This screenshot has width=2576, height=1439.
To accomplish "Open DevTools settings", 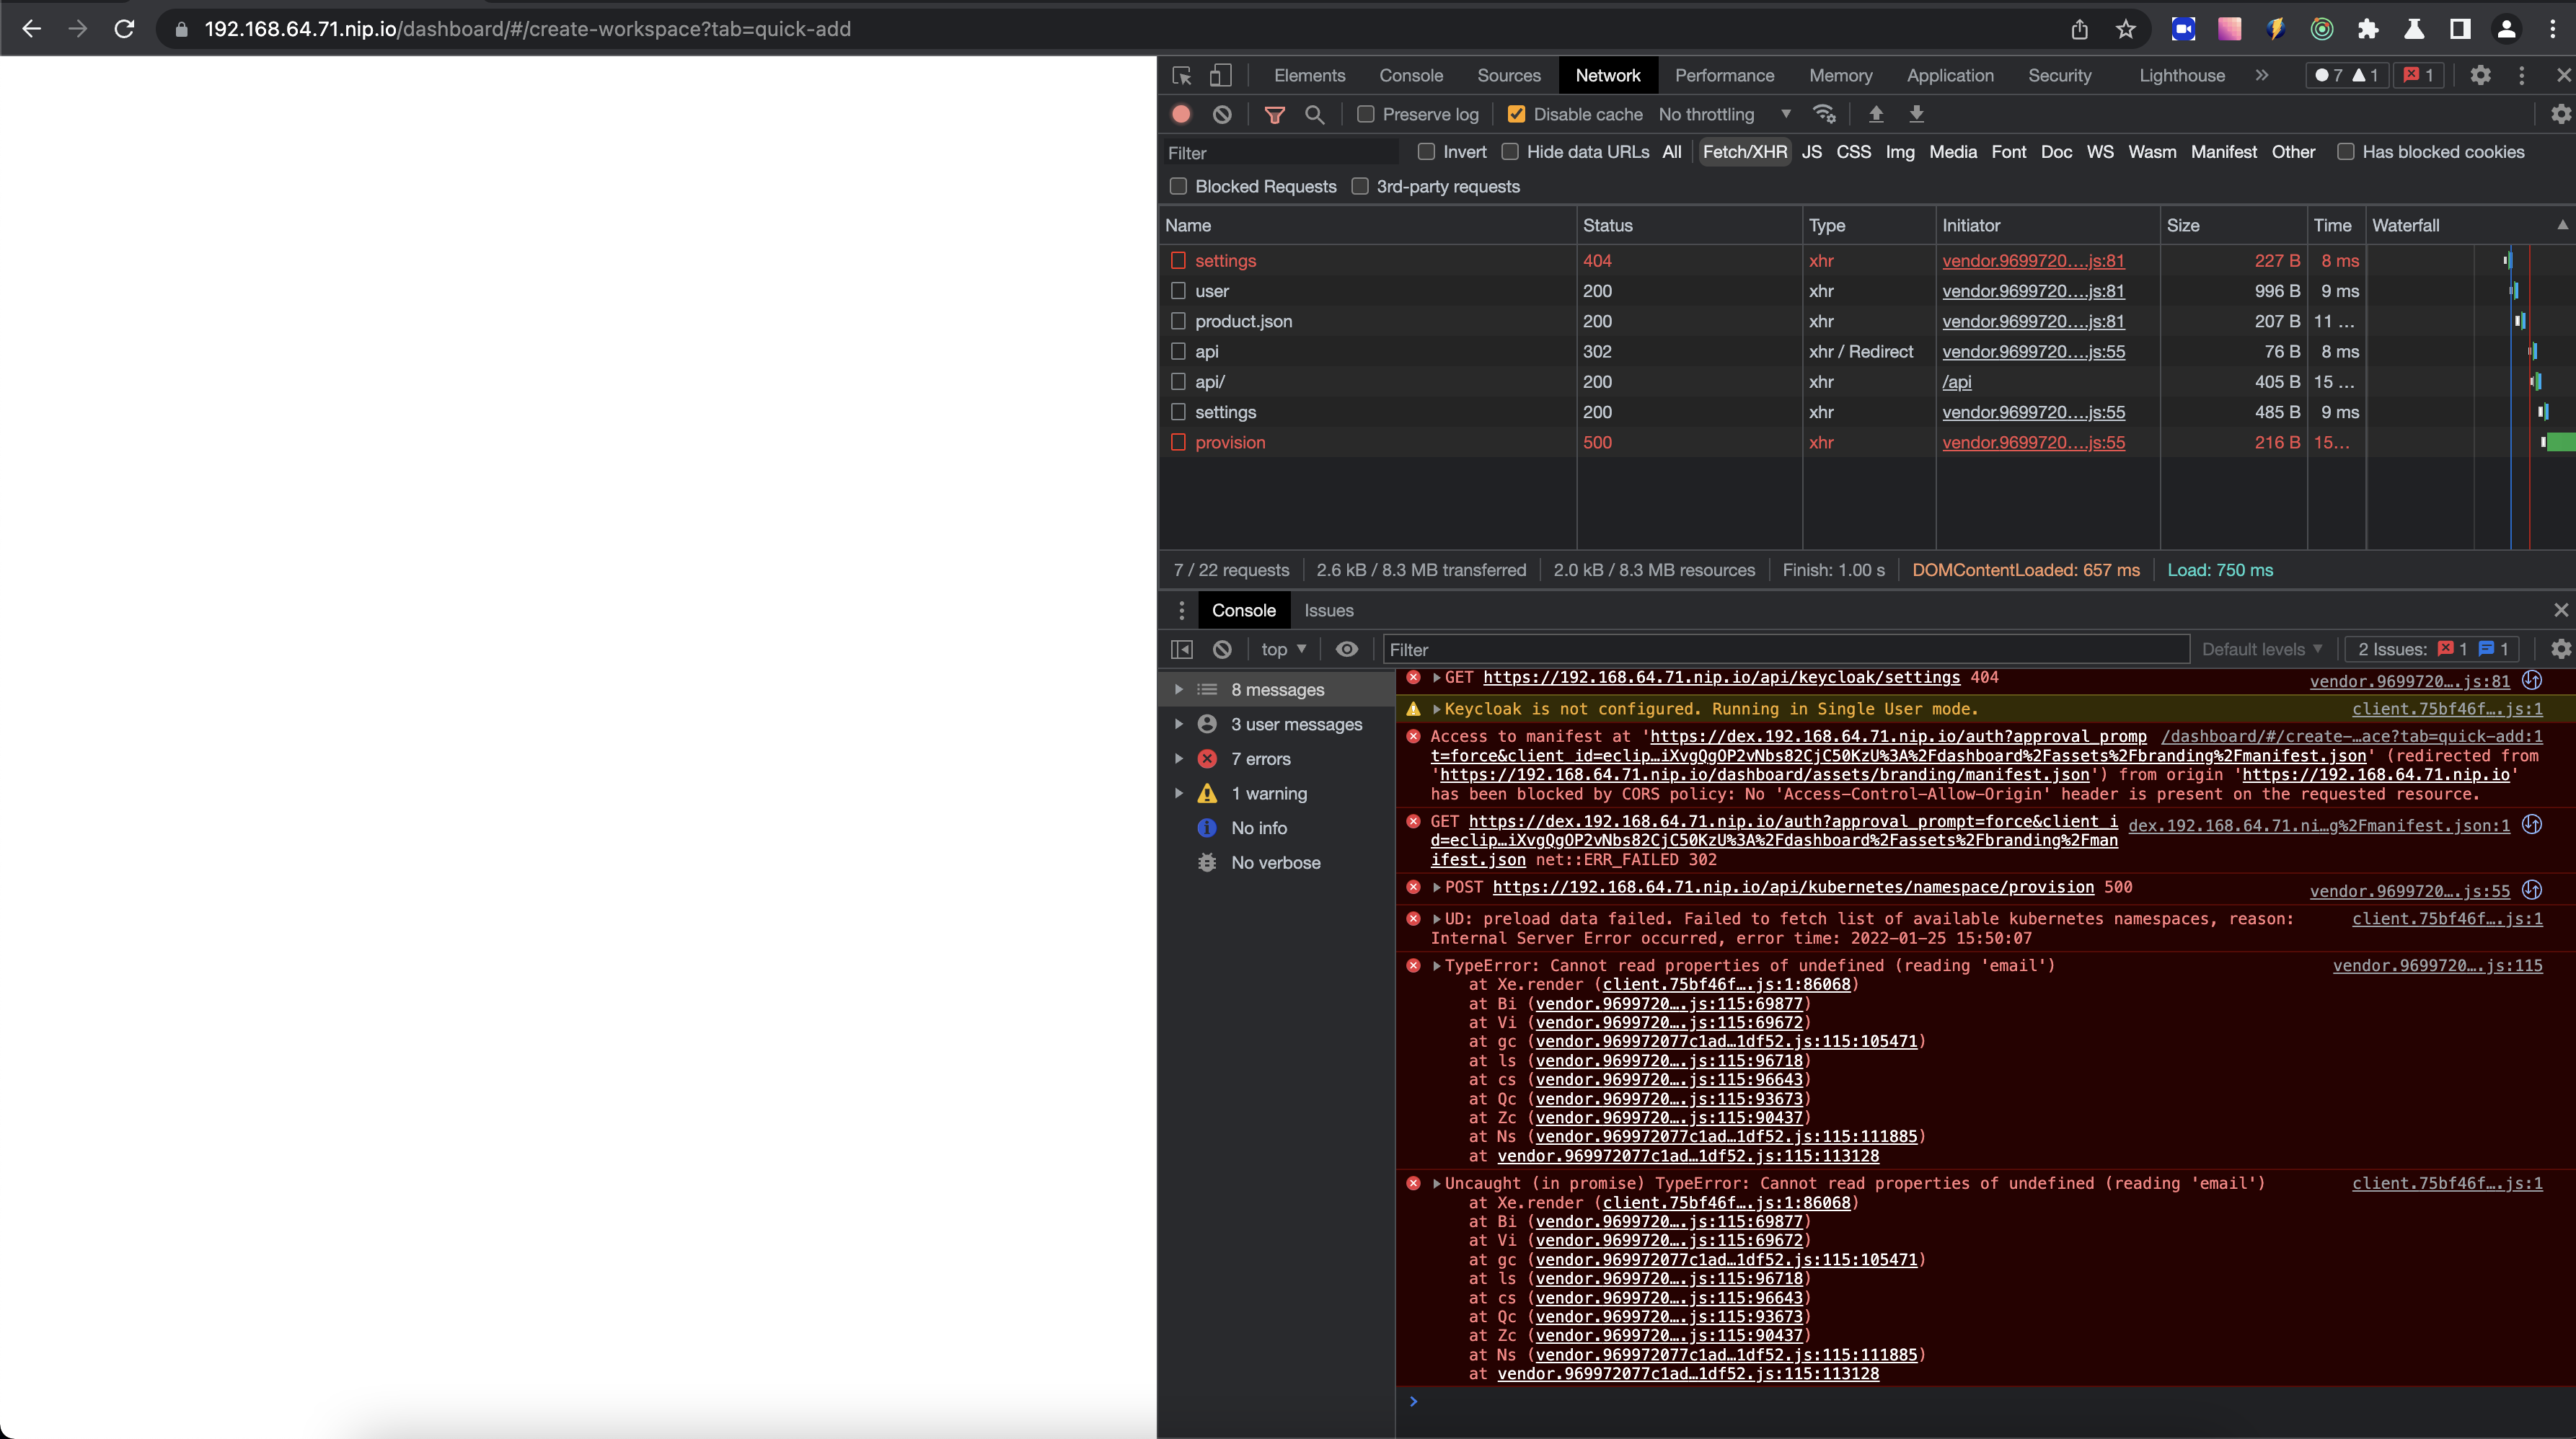I will coord(2481,75).
